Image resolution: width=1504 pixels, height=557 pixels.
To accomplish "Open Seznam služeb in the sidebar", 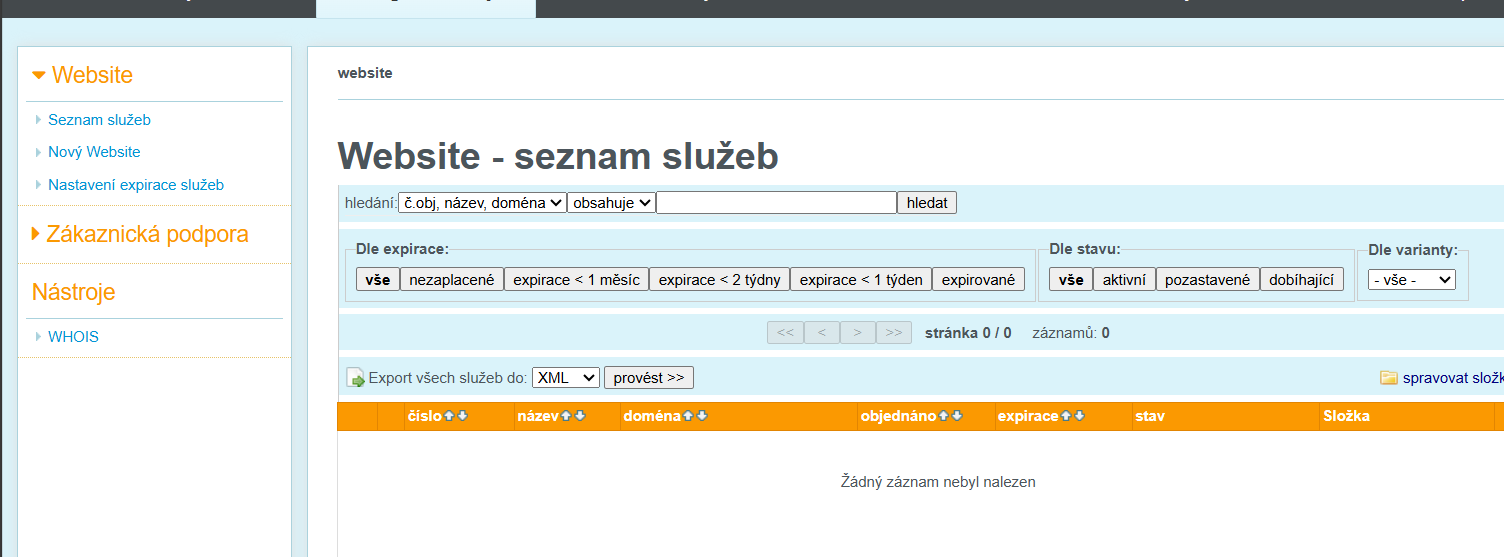I will coord(99,120).
